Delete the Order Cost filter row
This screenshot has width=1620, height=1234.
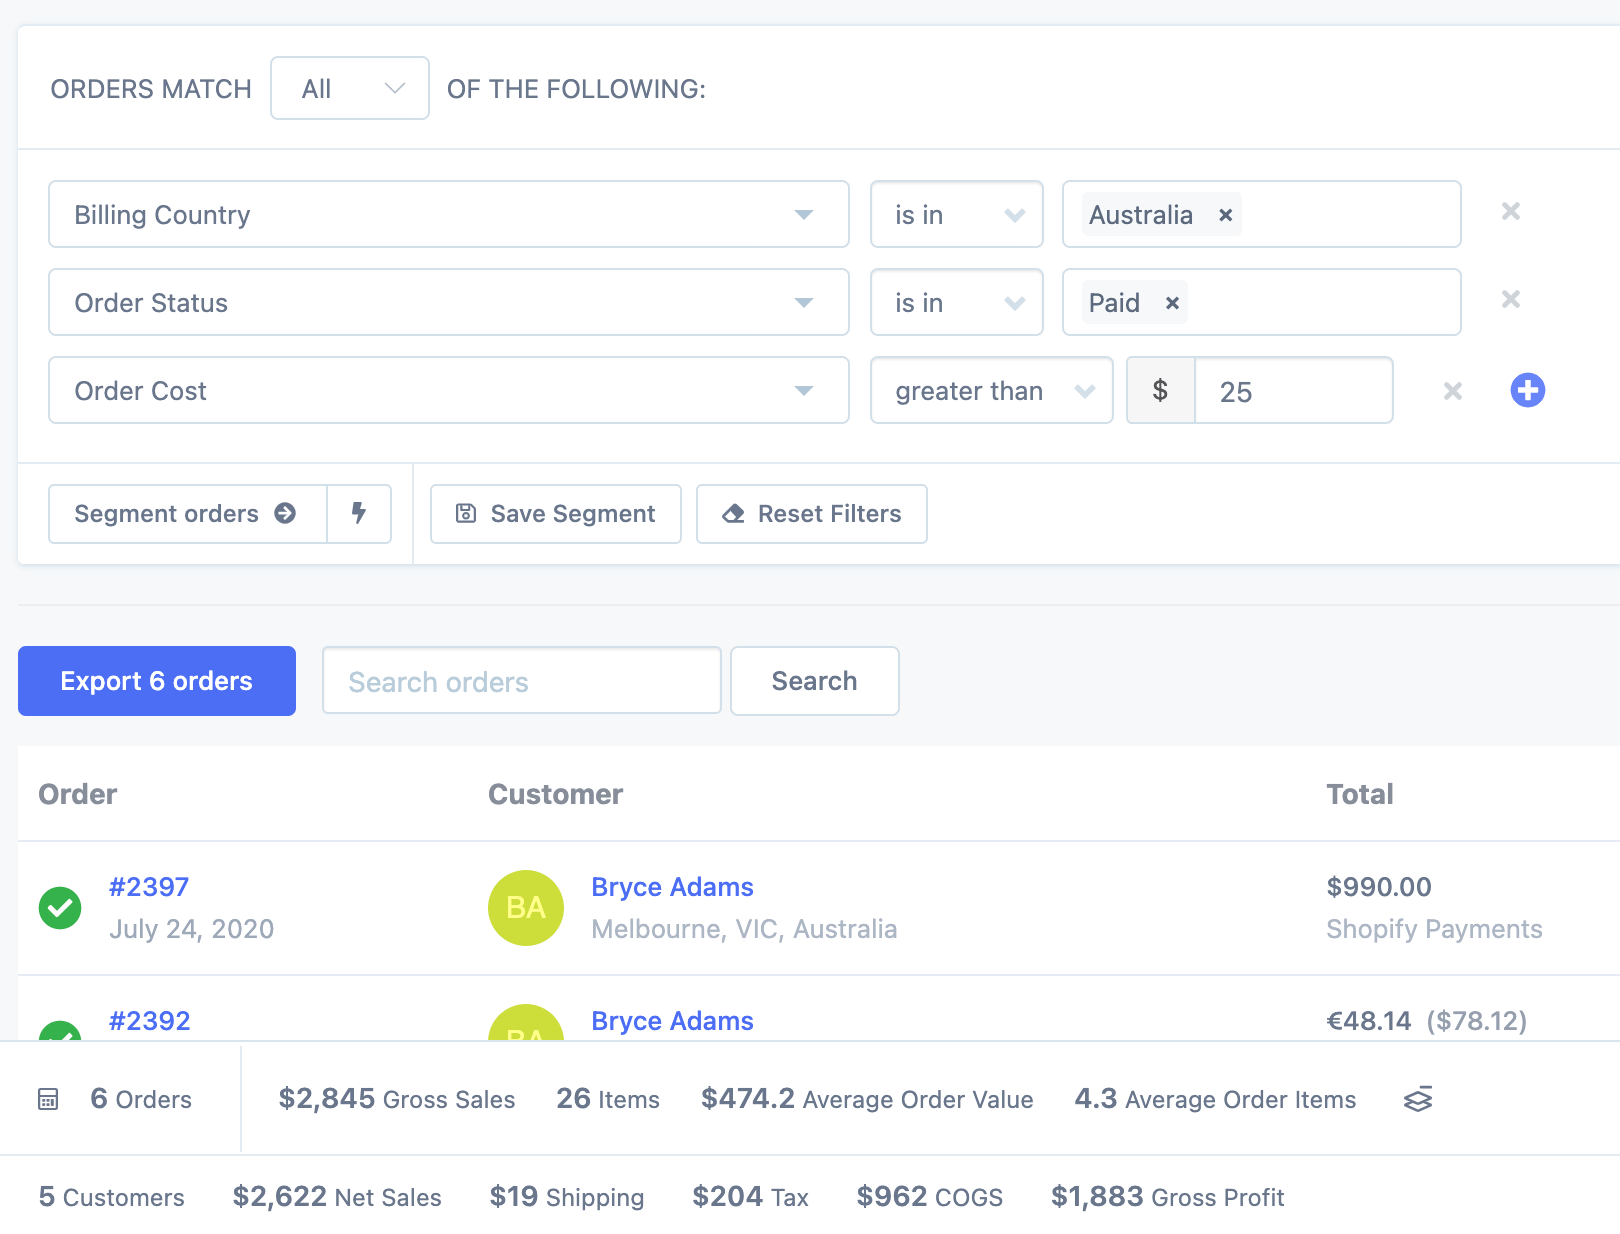point(1452,391)
